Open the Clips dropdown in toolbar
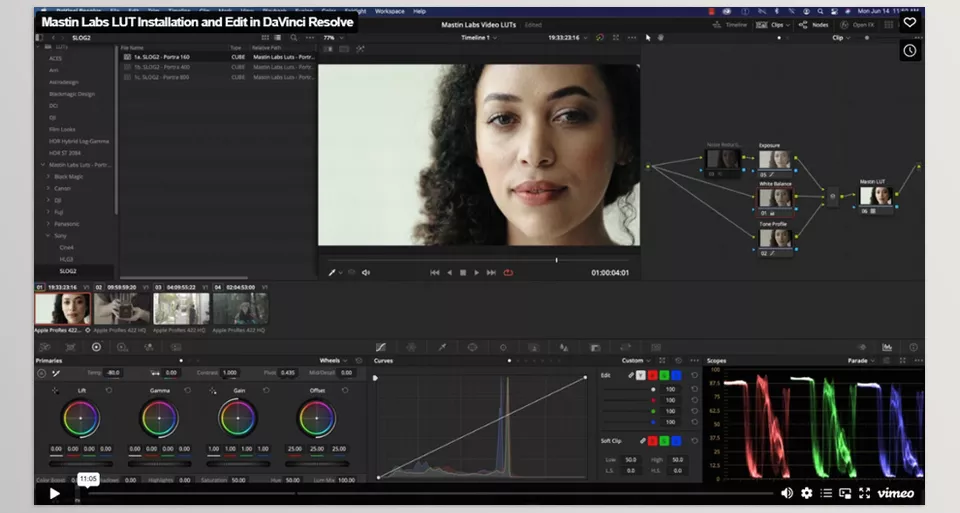This screenshot has height=513, width=960. click(773, 25)
